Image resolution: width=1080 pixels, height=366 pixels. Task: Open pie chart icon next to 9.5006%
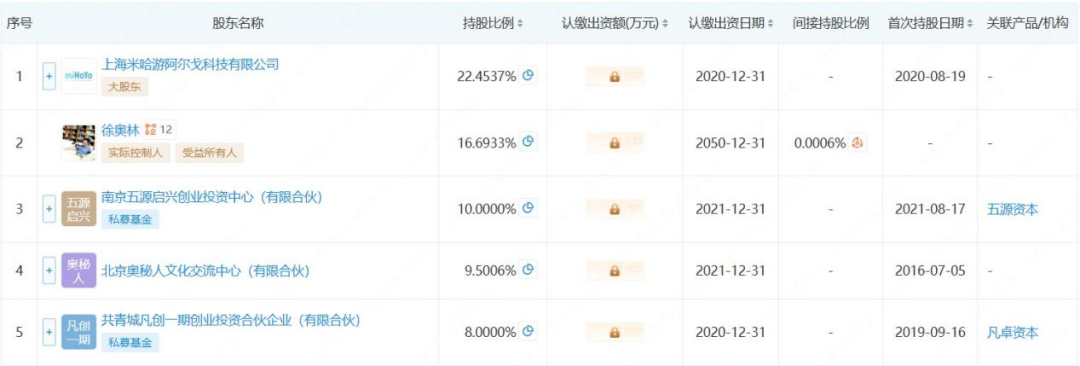coord(528,270)
